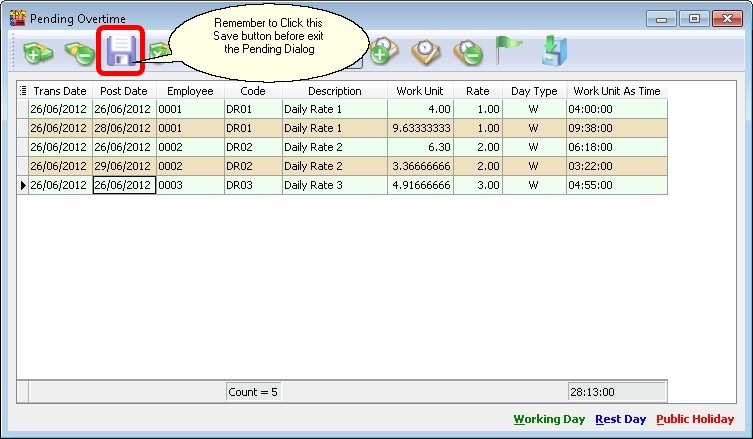Select Post Date cell showing 28/06/2012
Screen dimensions: 753x439
click(124, 129)
